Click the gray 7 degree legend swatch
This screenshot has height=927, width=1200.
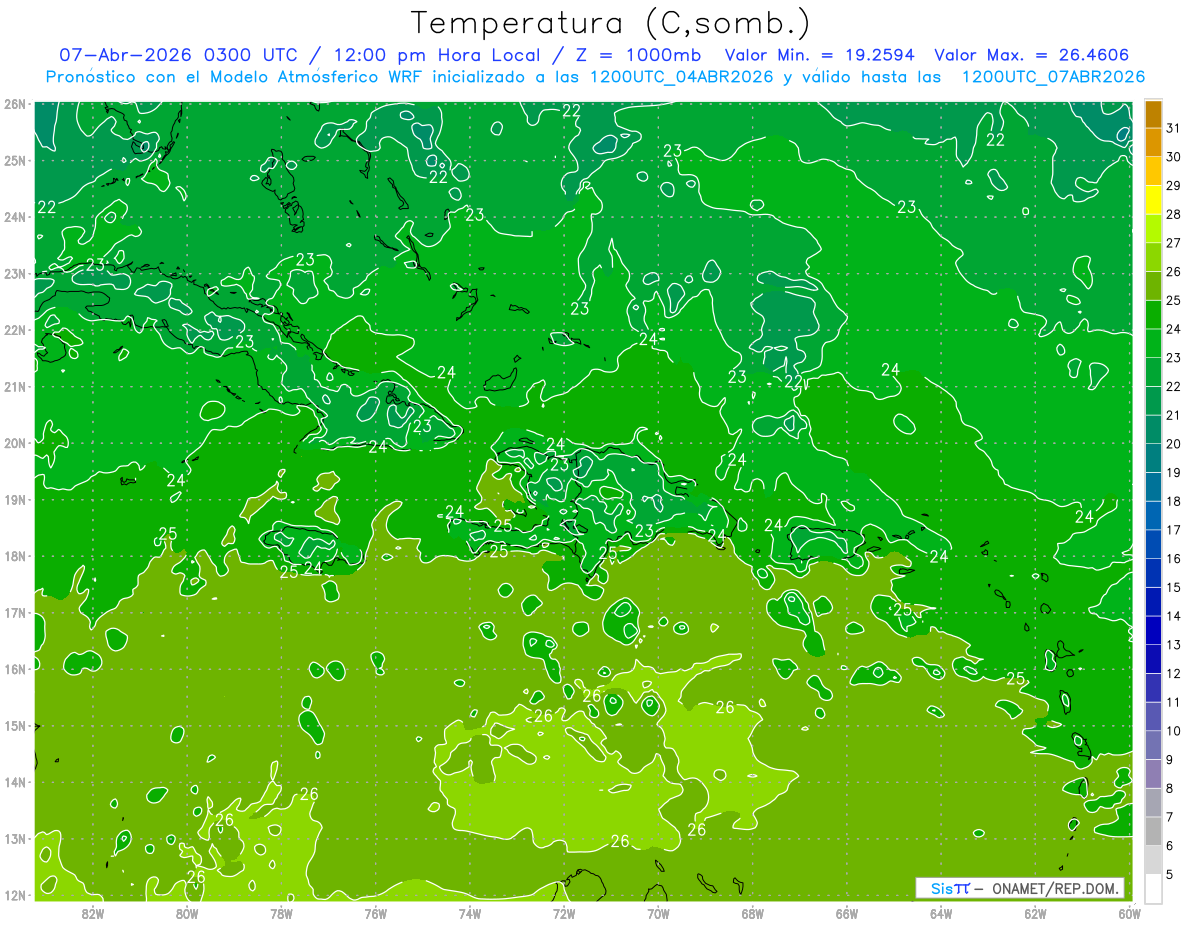click(1153, 831)
